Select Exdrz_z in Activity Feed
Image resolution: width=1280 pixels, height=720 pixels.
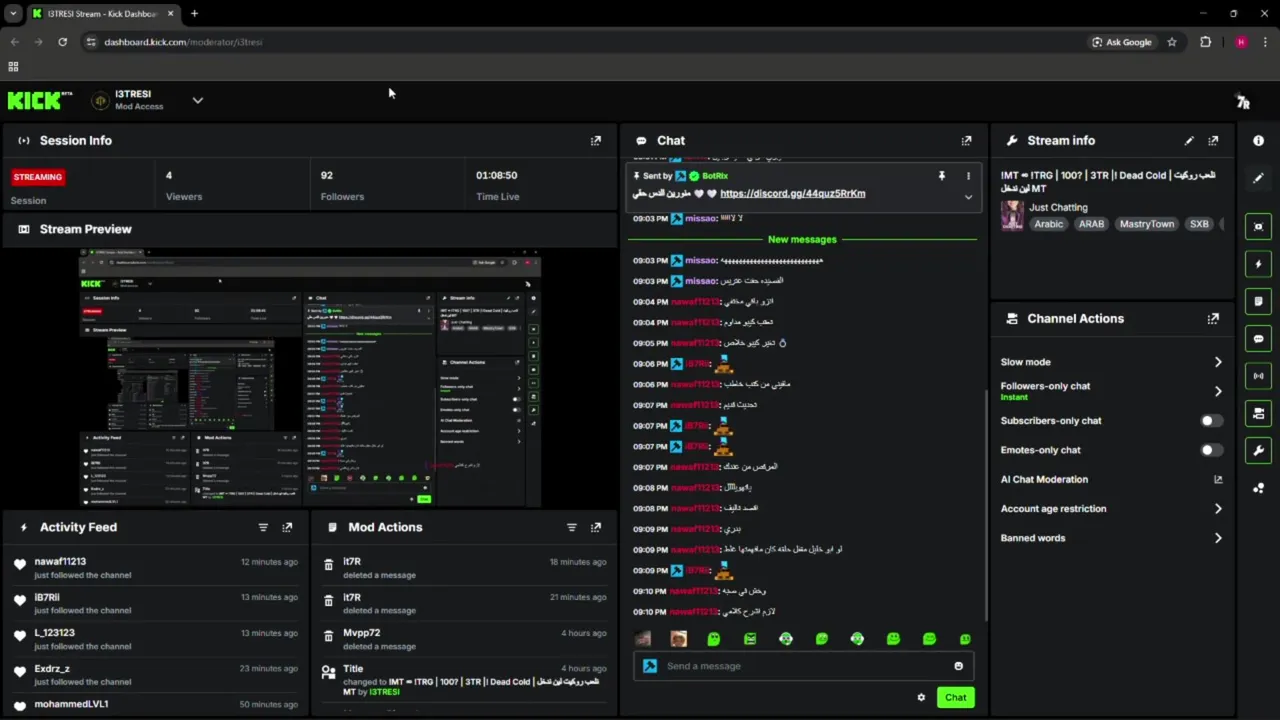[52, 669]
